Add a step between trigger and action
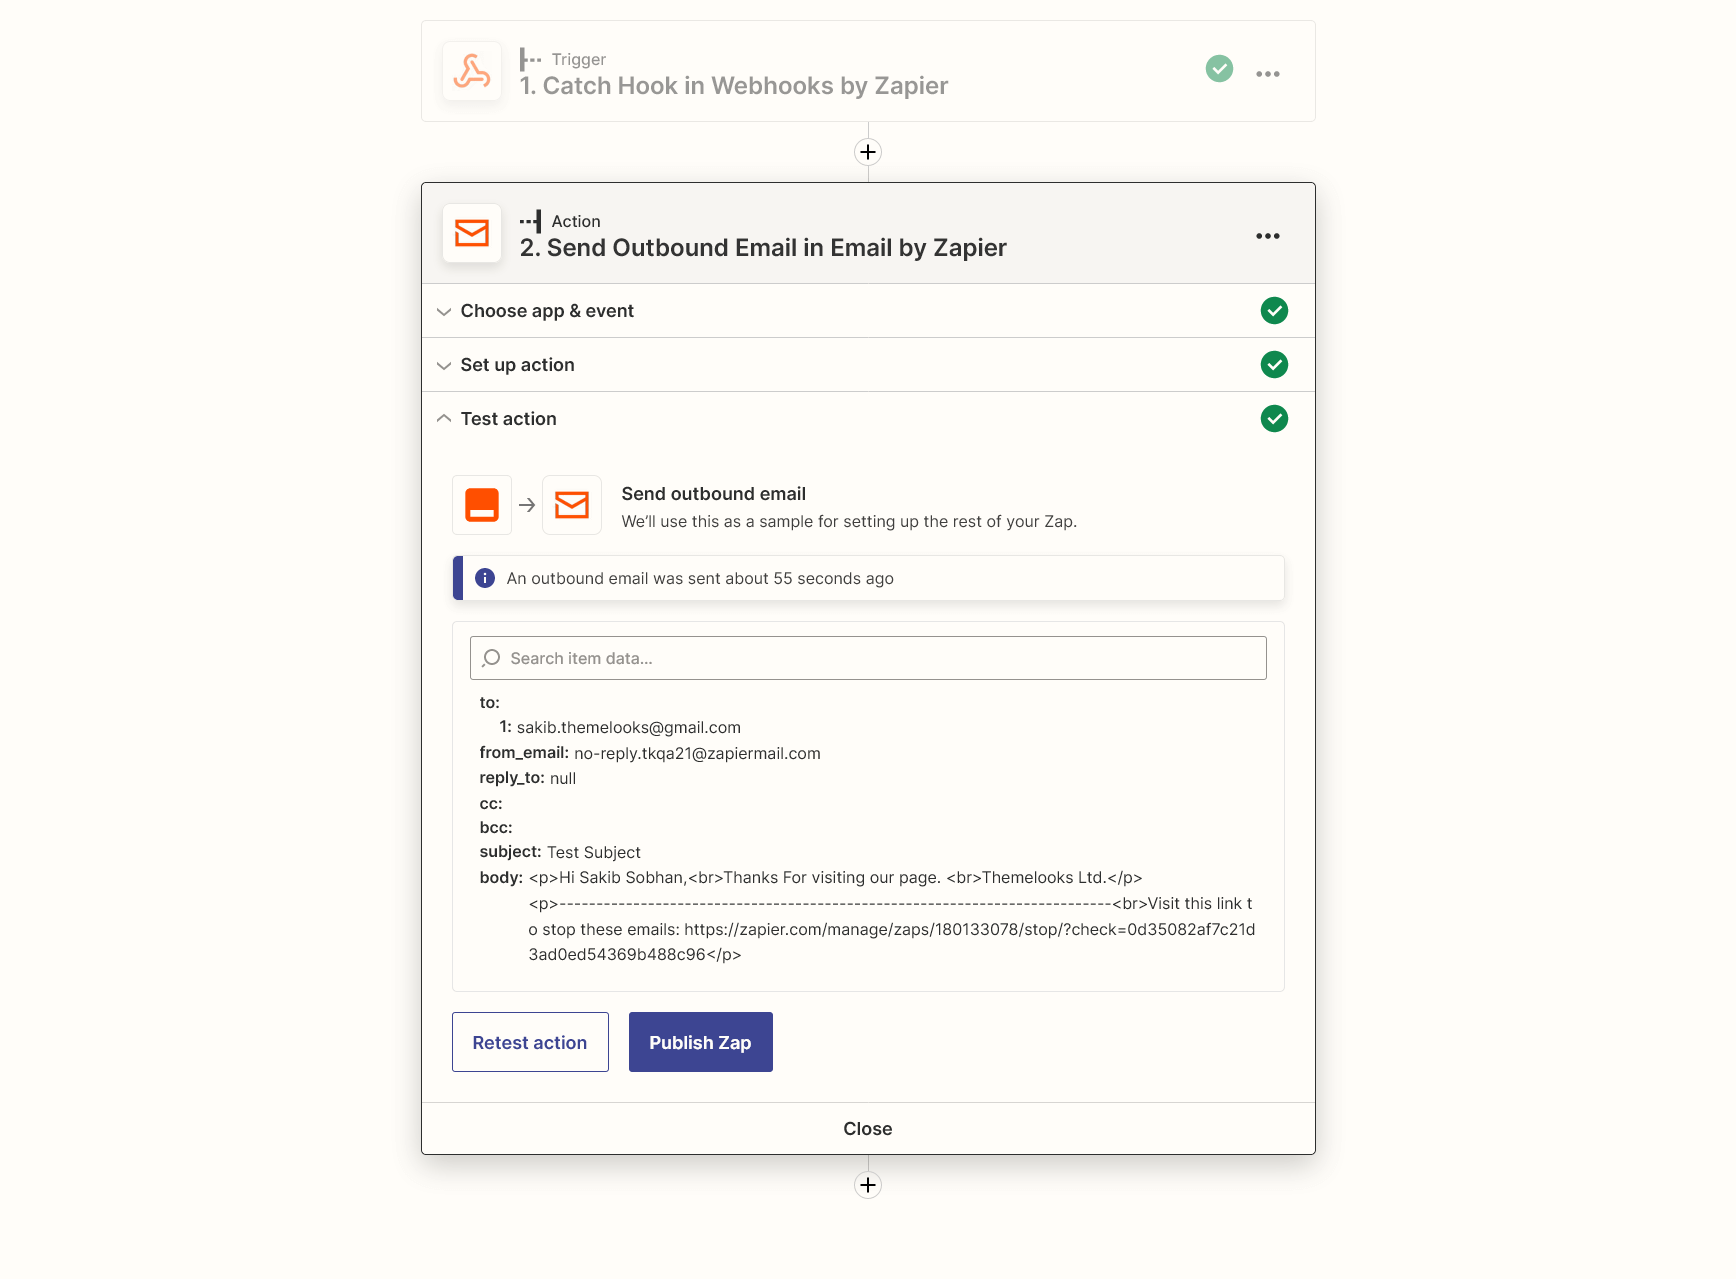 pos(868,152)
